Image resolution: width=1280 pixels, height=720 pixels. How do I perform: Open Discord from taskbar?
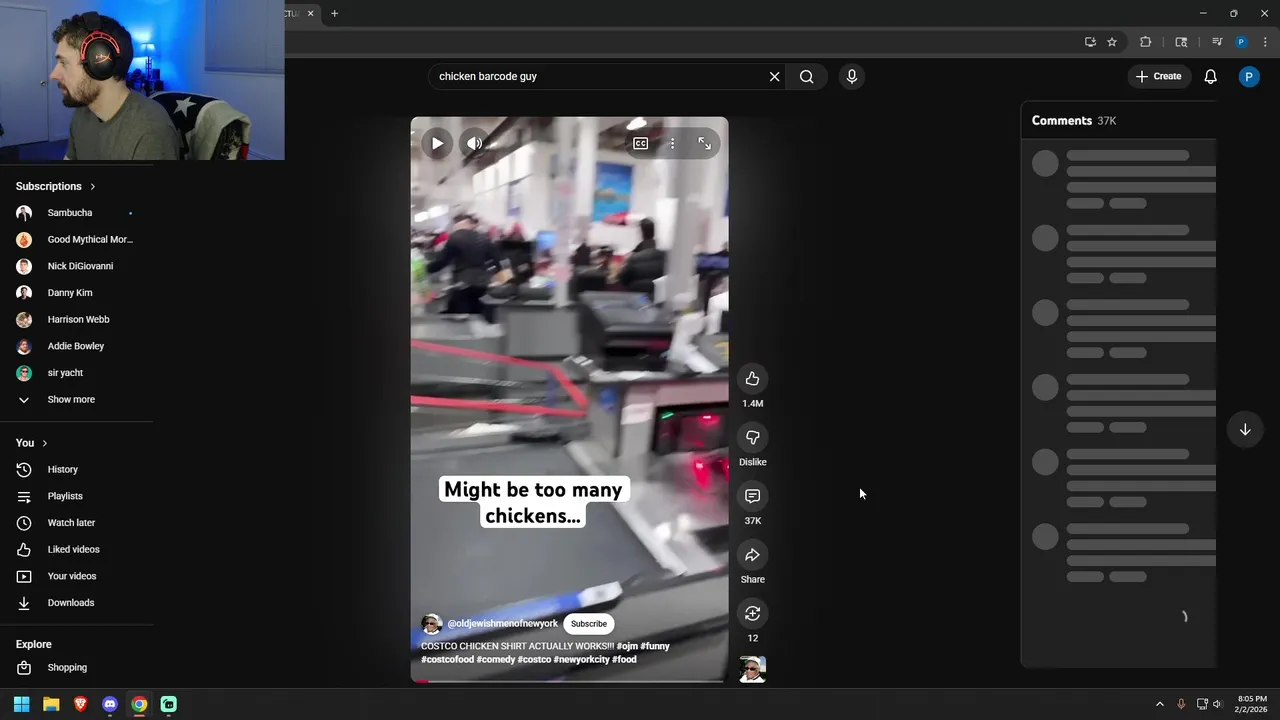(x=110, y=704)
